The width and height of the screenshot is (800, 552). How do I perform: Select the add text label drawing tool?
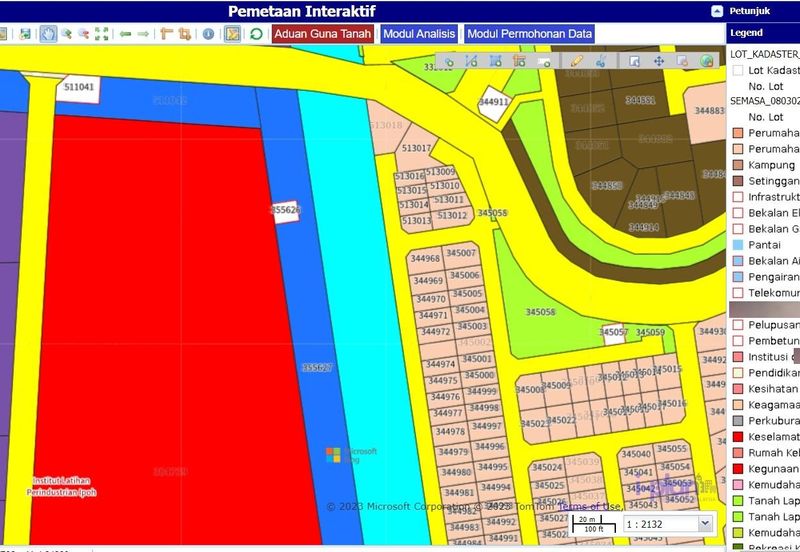click(x=544, y=62)
